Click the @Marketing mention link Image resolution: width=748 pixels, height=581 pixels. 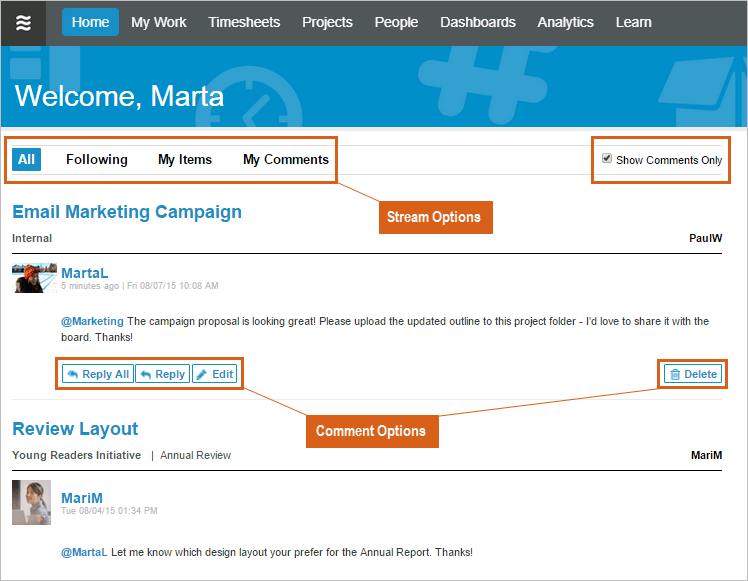(92, 321)
